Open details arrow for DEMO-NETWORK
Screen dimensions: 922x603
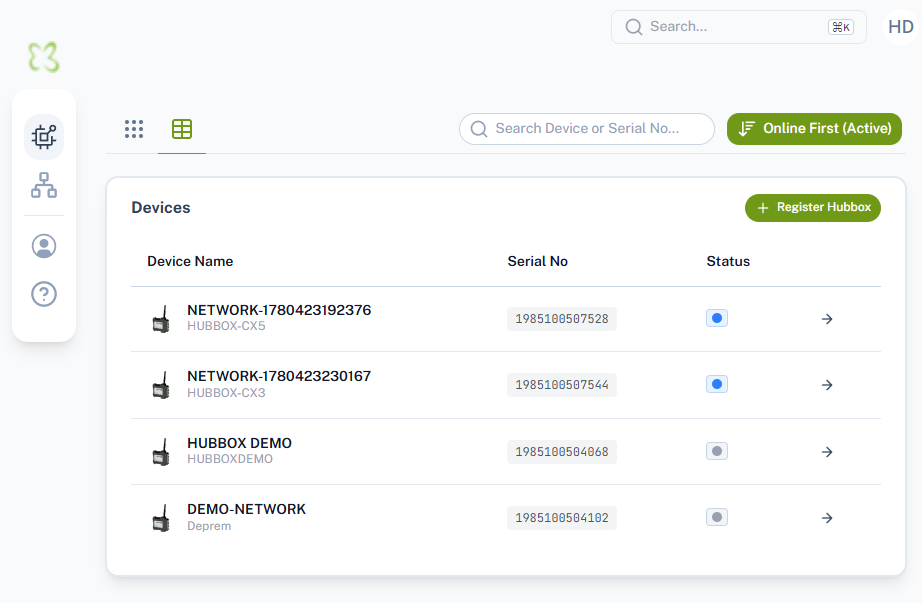pos(827,518)
